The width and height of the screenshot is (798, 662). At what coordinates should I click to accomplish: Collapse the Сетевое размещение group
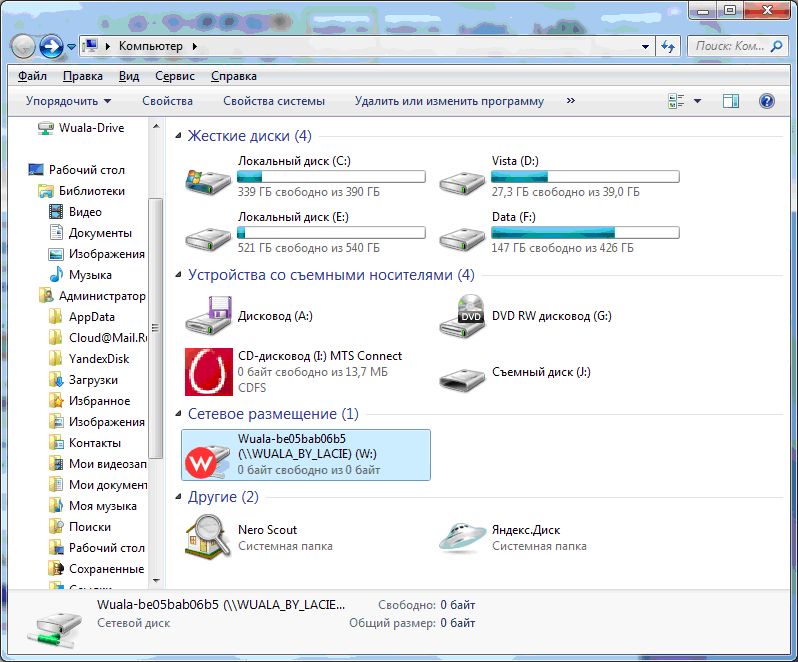pos(178,414)
